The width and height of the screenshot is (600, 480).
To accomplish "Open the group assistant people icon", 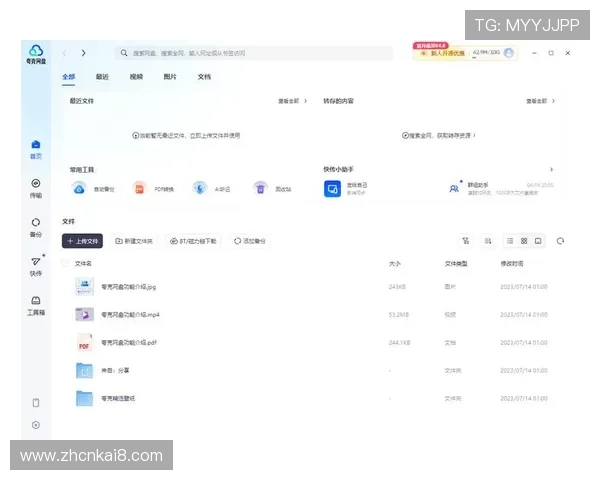I will click(x=454, y=189).
